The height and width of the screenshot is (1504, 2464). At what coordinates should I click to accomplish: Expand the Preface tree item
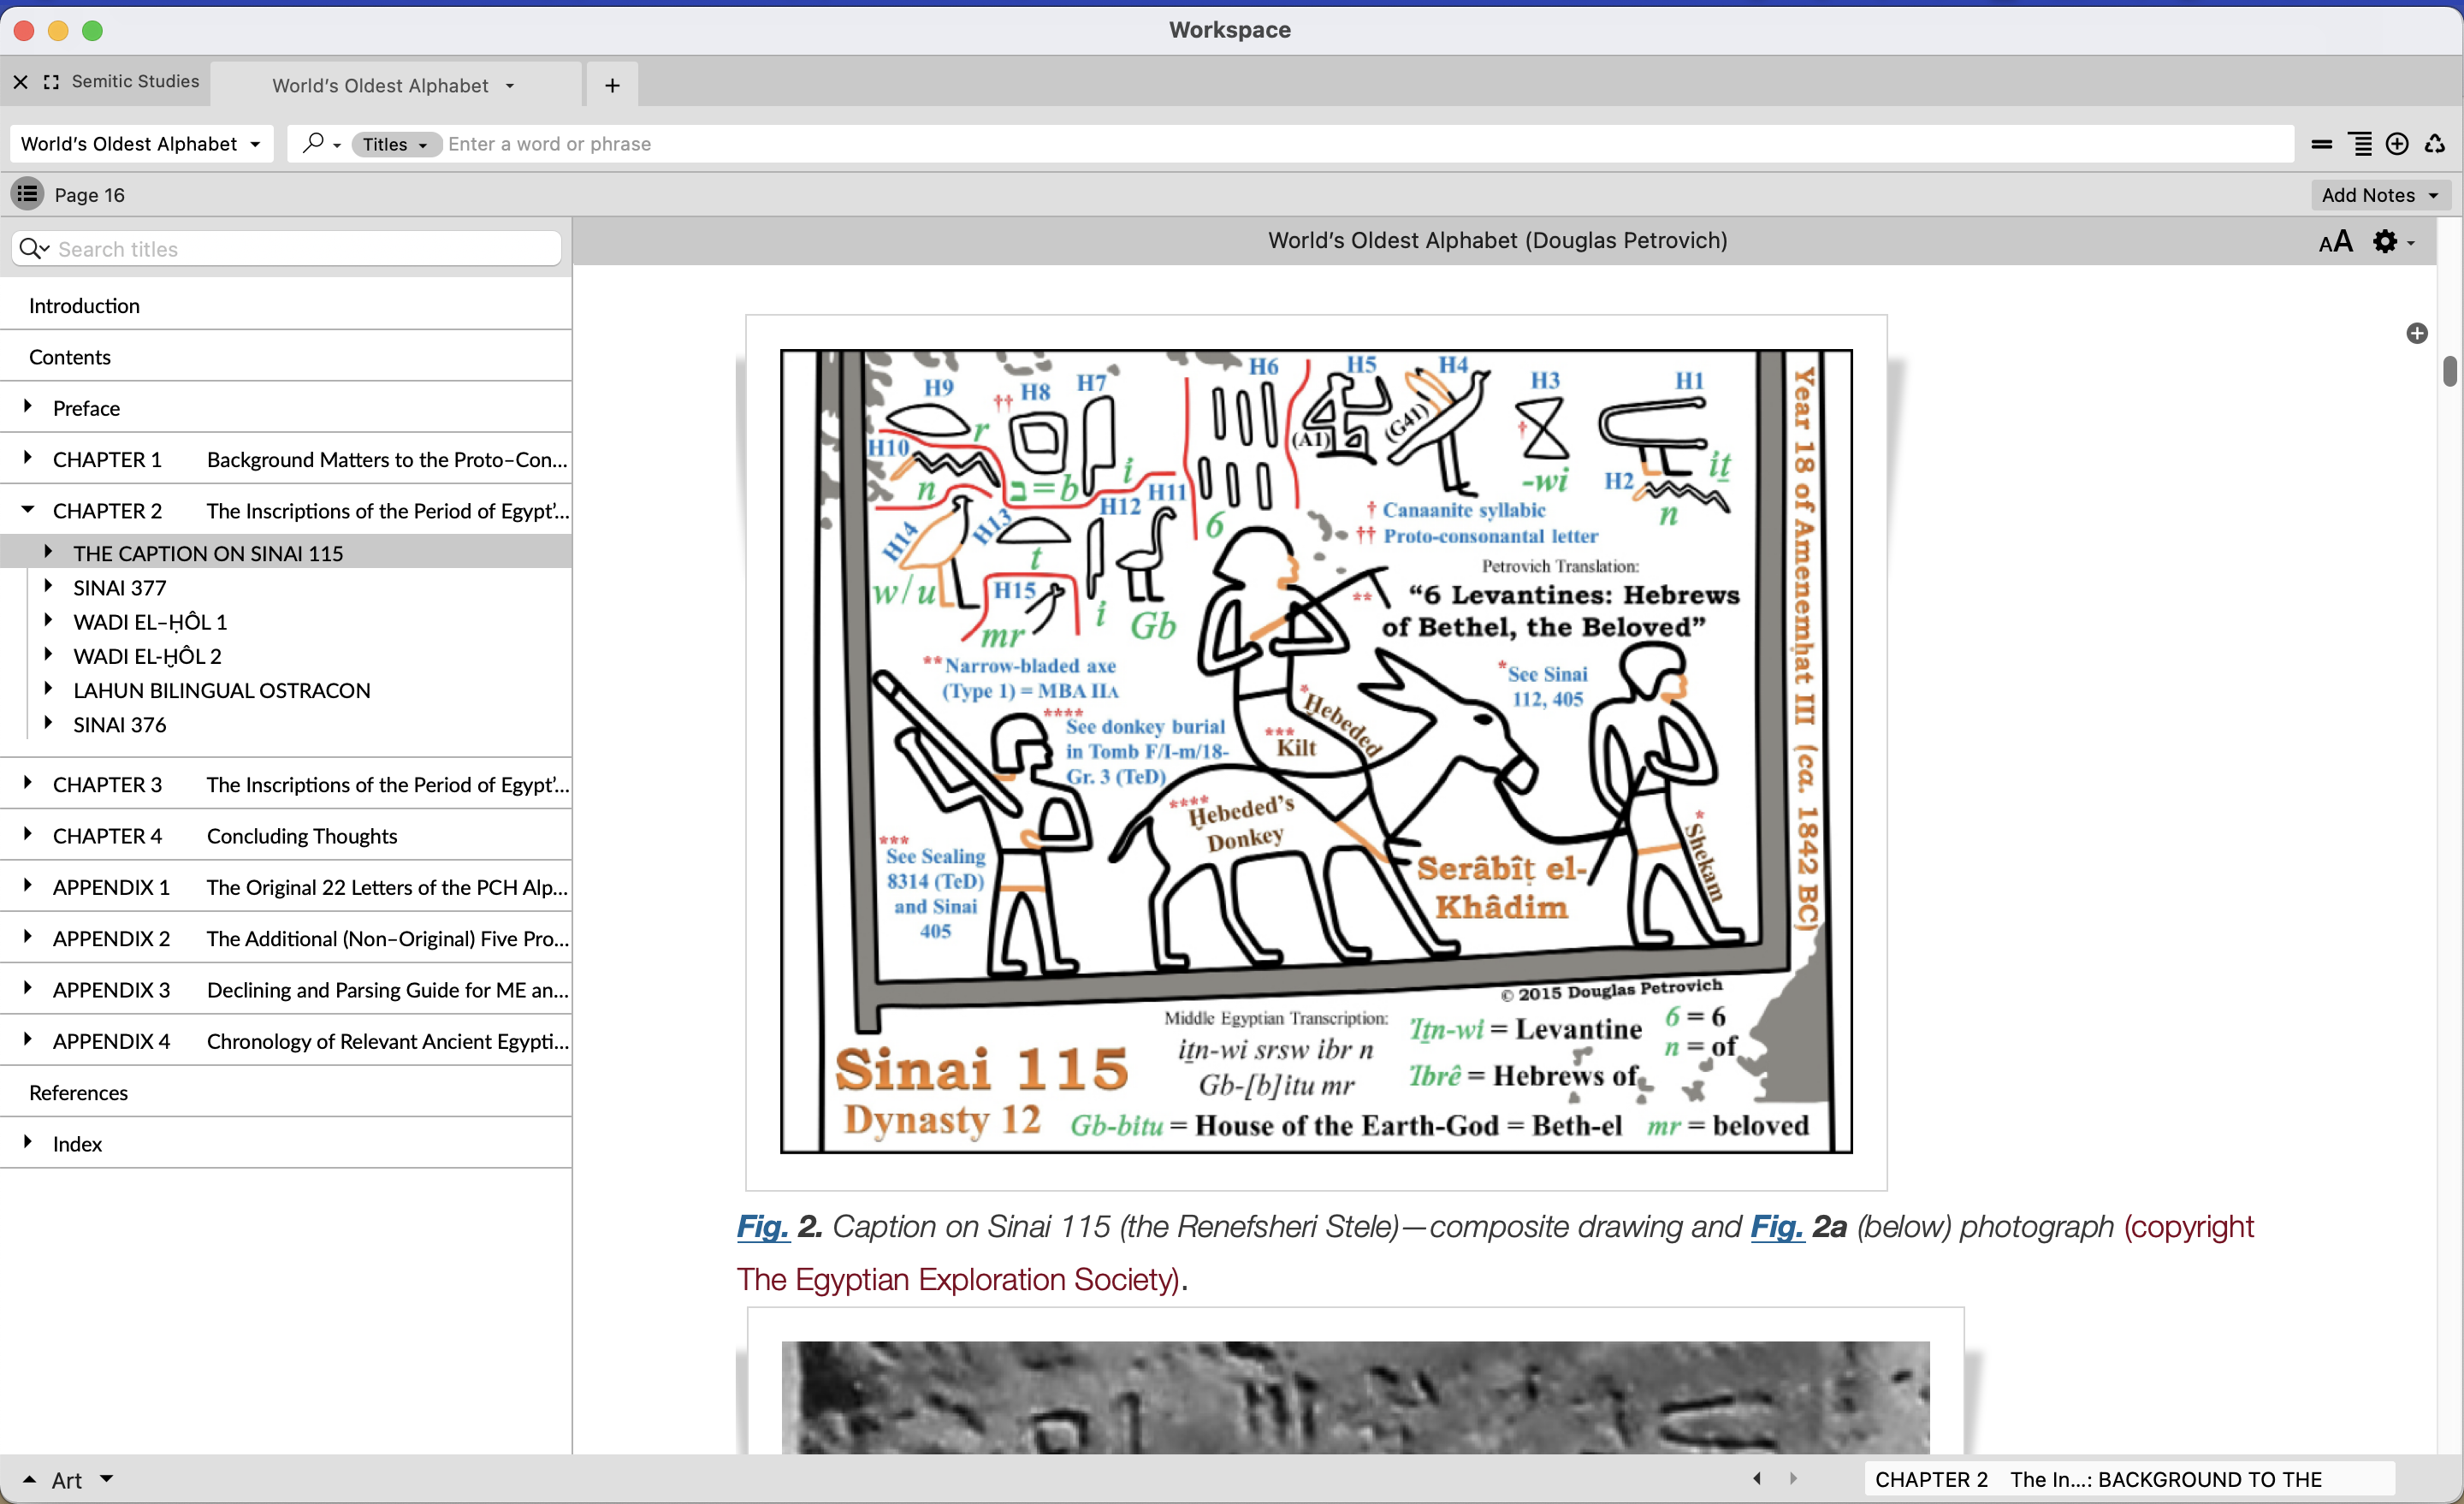pos(27,407)
